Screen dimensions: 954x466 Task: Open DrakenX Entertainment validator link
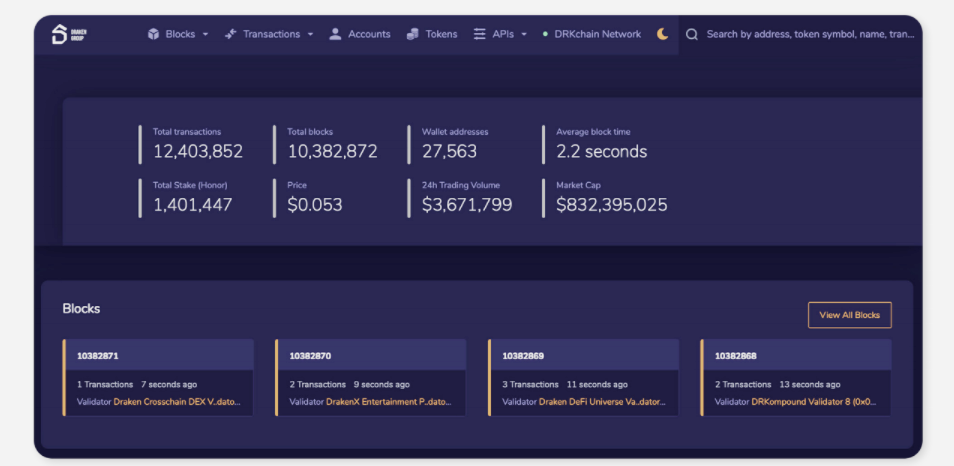click(389, 402)
